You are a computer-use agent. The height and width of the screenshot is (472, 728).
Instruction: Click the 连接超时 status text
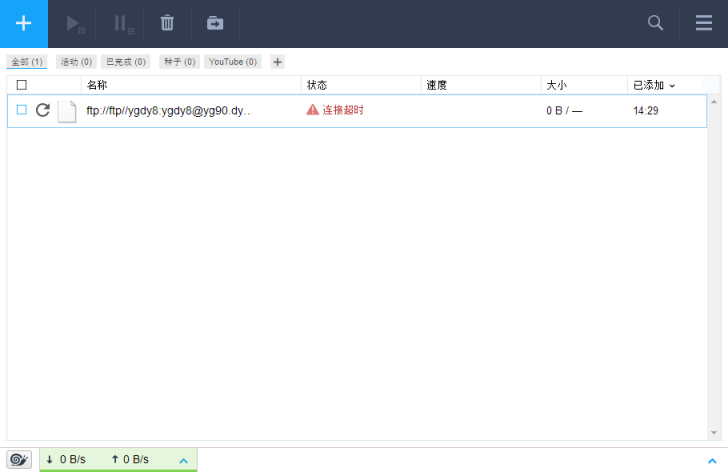tap(343, 110)
